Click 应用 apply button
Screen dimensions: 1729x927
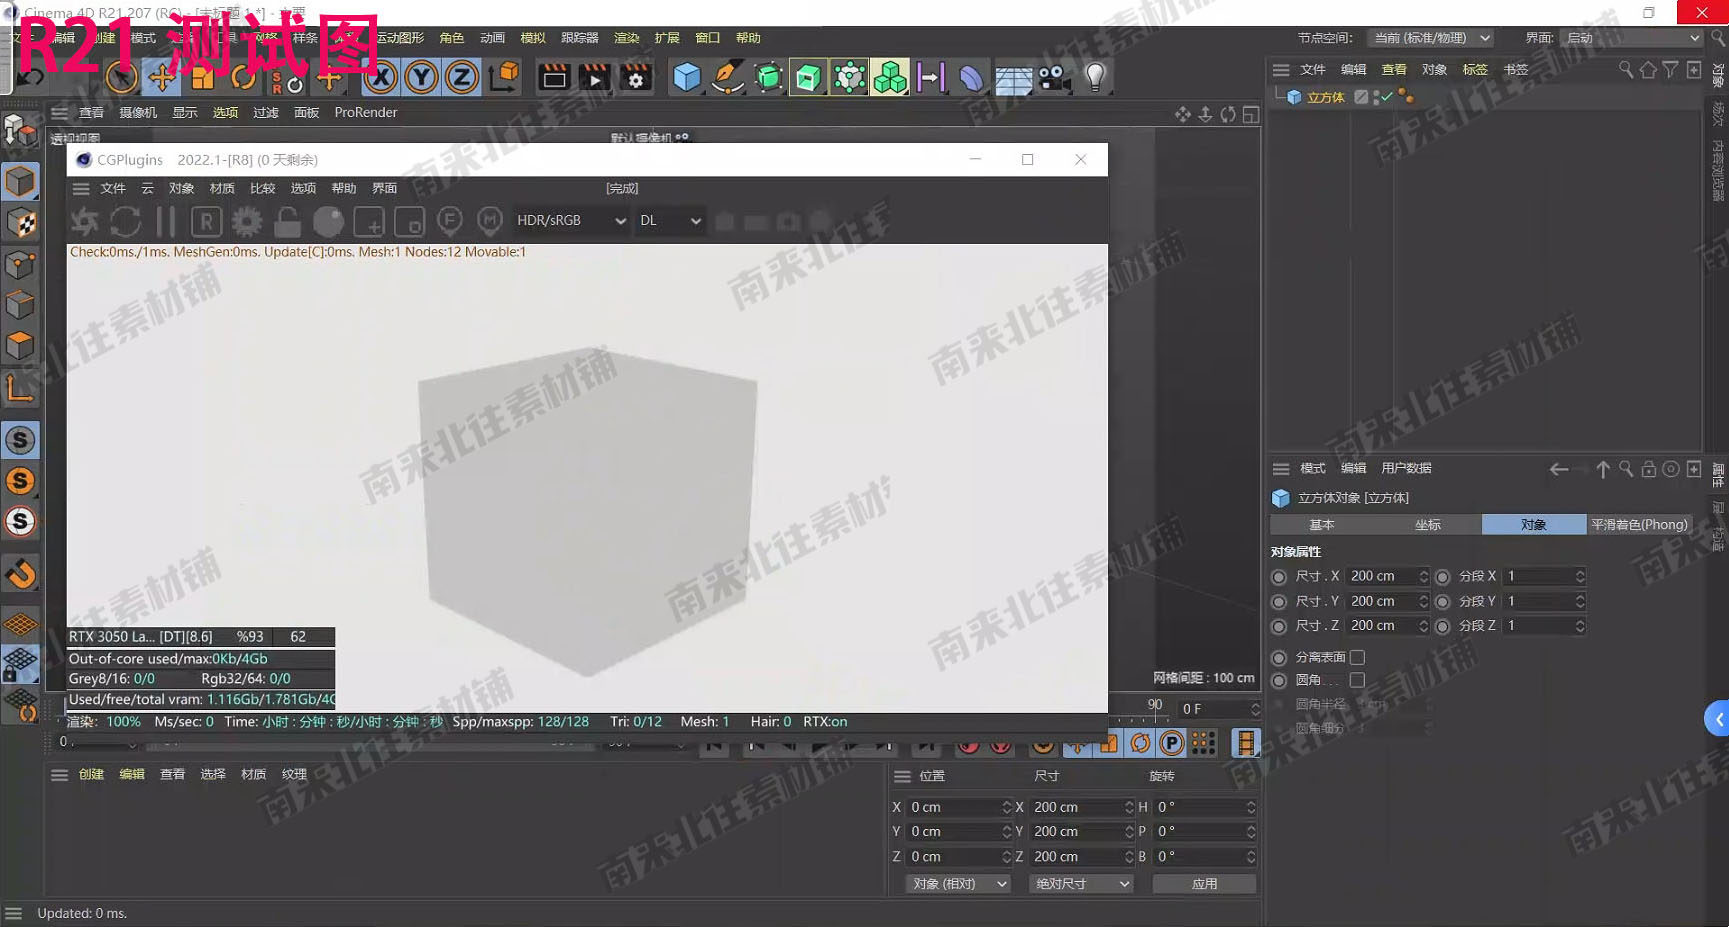point(1204,884)
